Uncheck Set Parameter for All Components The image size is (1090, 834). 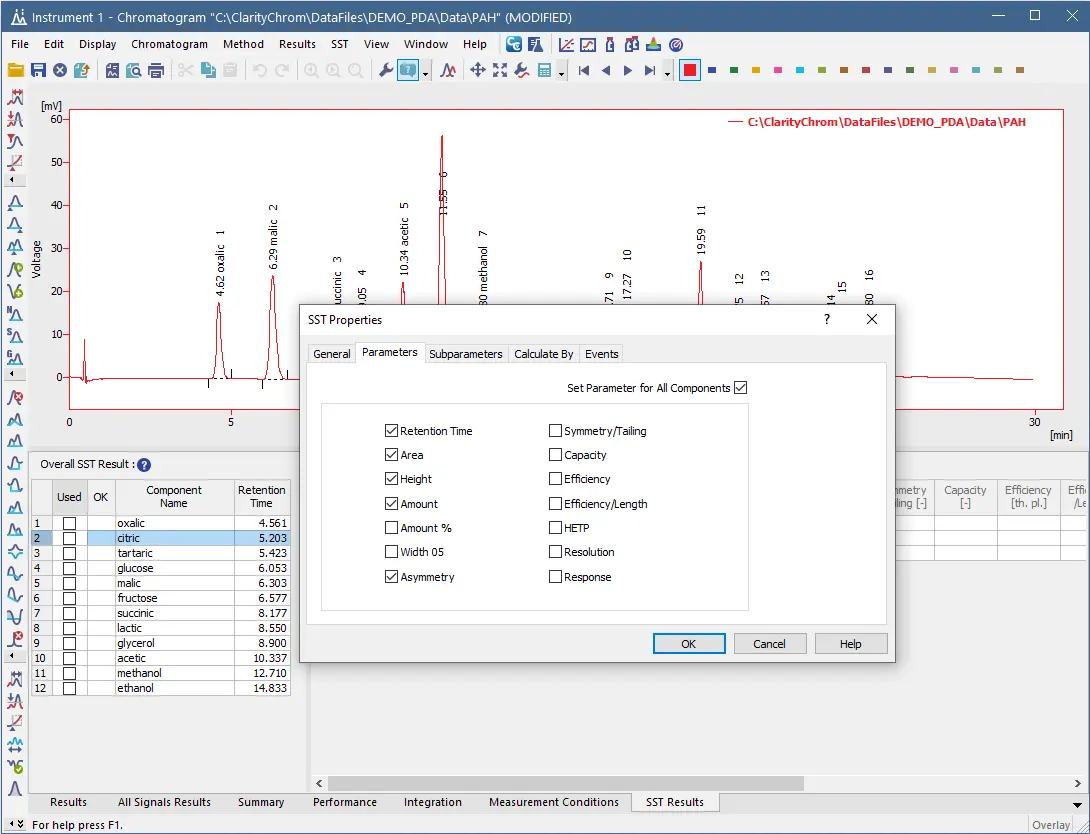(741, 387)
